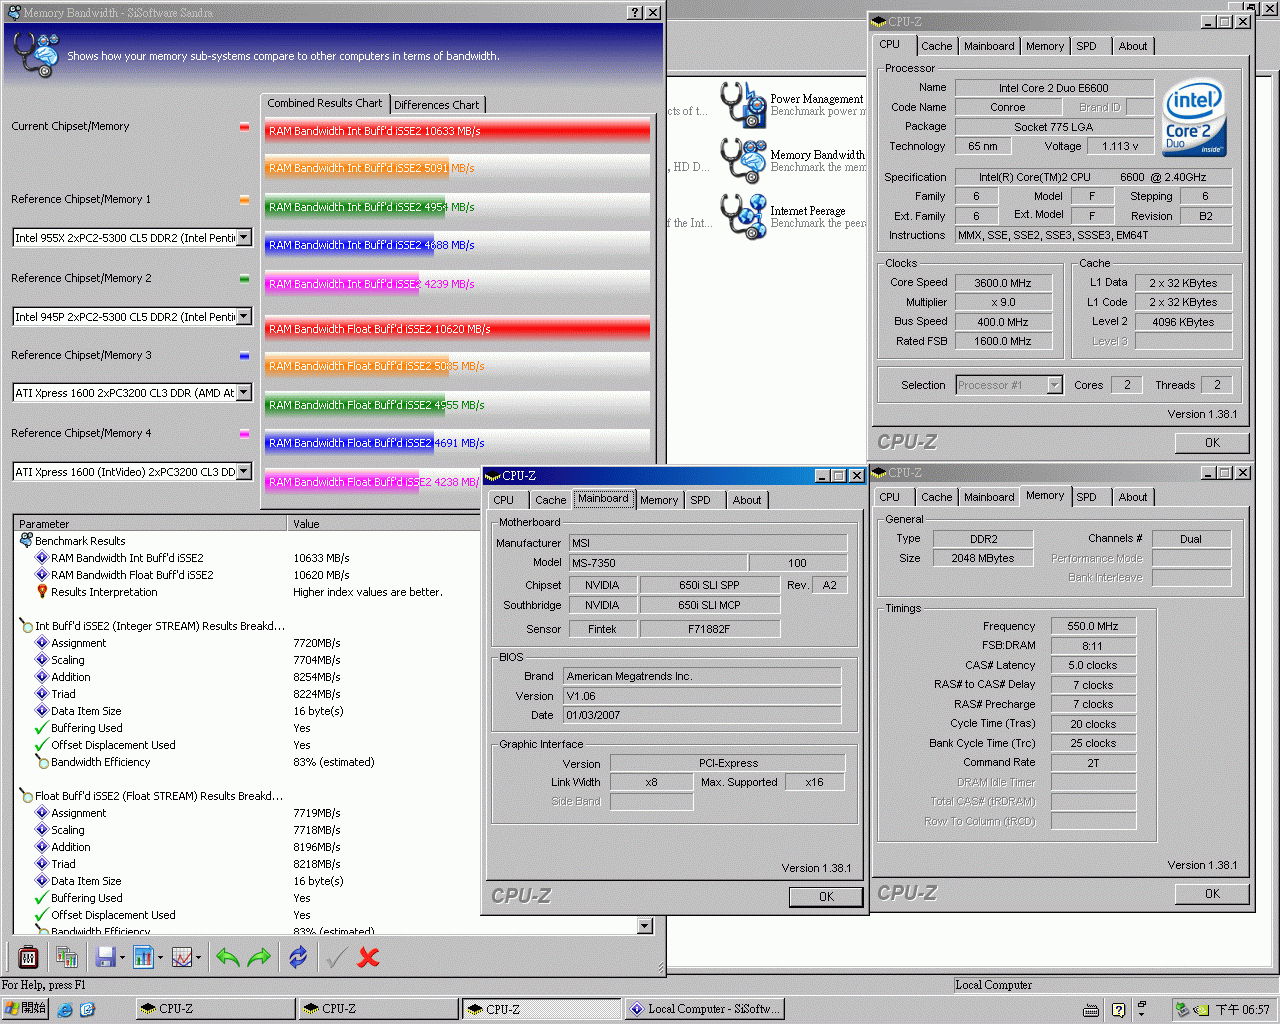
Task: Open Outlook Express from quick launch
Action: (87, 1009)
